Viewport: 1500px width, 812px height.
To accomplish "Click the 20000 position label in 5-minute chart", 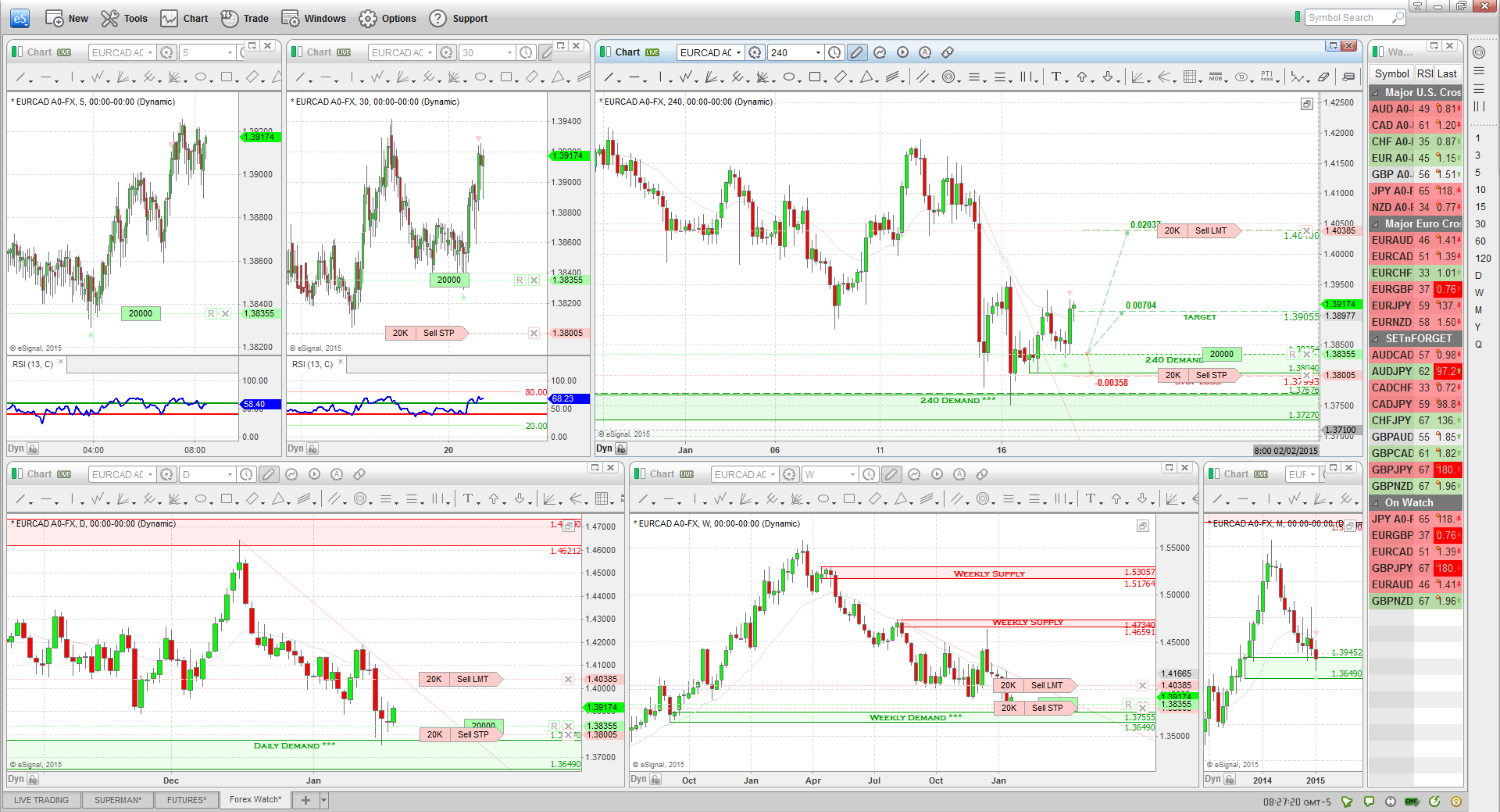I will point(141,313).
